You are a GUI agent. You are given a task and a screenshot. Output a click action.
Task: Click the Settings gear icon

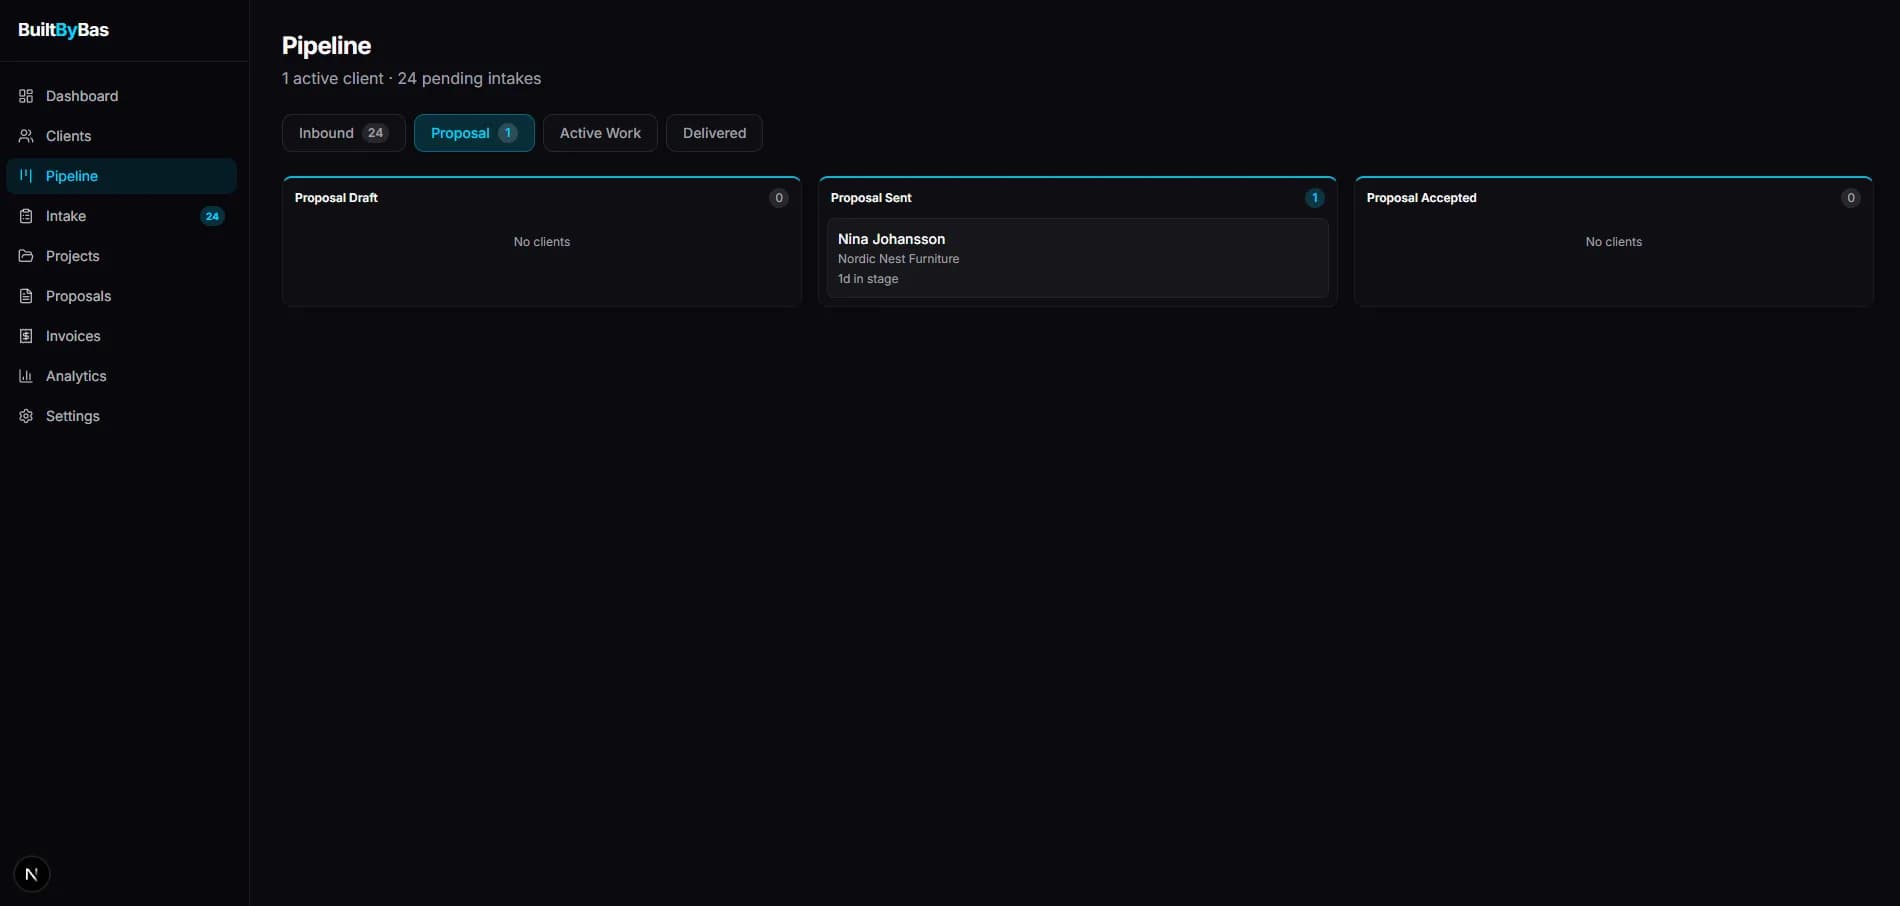coord(26,416)
